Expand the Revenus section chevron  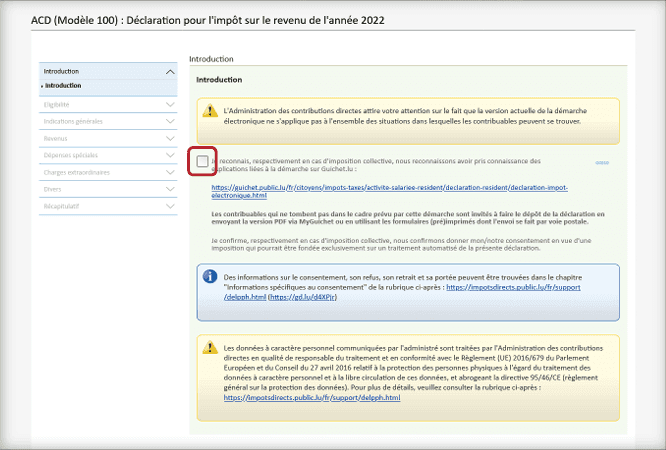click(169, 139)
